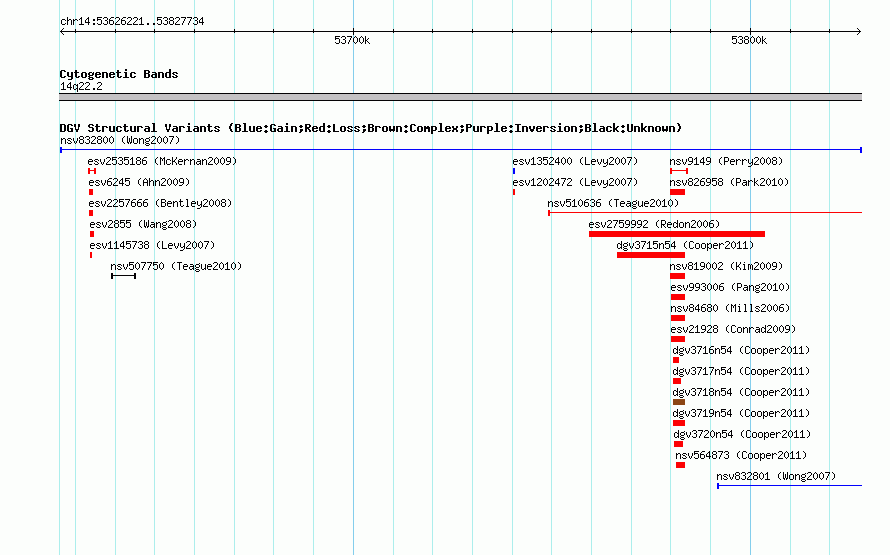This screenshot has height=555, width=890.
Task: Click the 53700k ruler tick label
Action: tap(352, 40)
